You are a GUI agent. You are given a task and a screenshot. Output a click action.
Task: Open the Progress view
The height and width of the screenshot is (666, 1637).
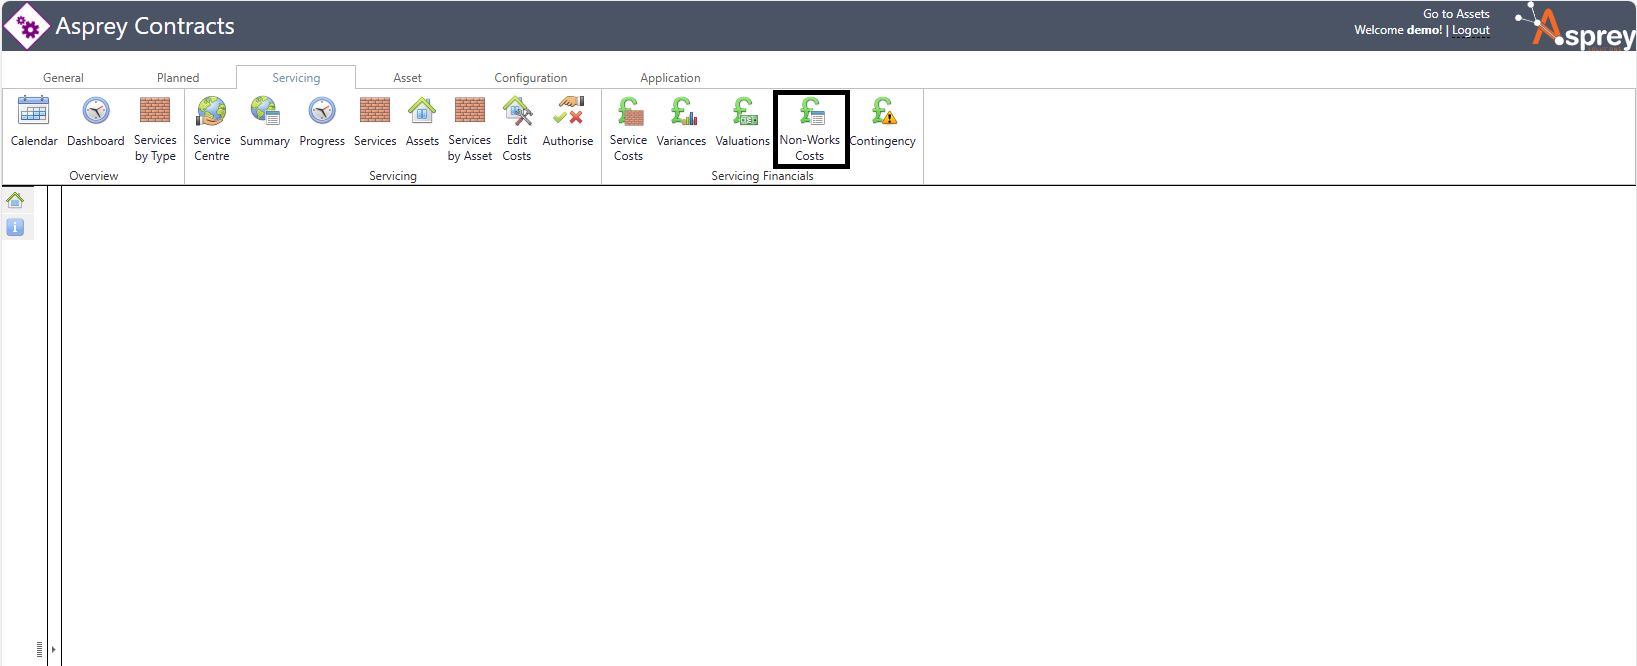tap(322, 111)
